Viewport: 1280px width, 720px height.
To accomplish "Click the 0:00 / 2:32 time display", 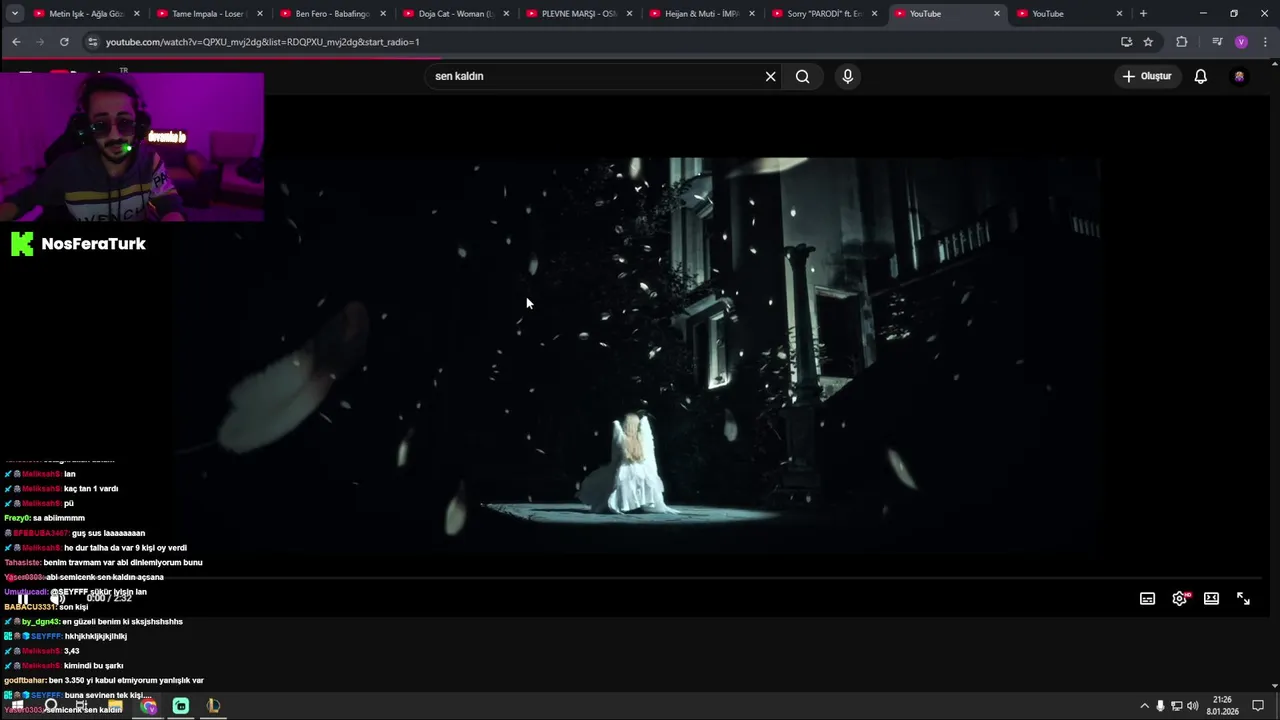I will 109,599.
